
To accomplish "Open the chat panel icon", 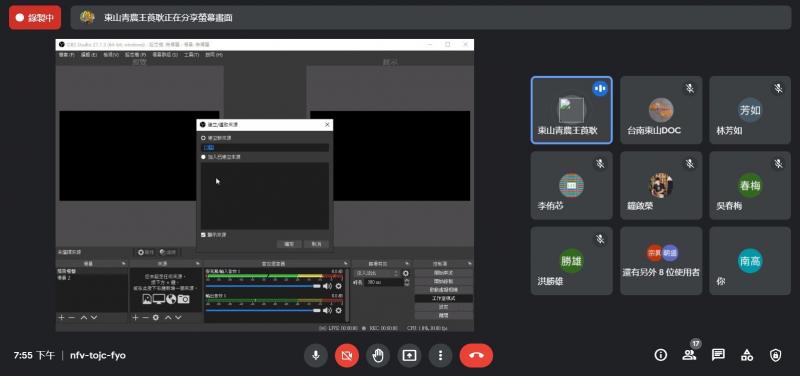I will pyautogui.click(x=718, y=355).
